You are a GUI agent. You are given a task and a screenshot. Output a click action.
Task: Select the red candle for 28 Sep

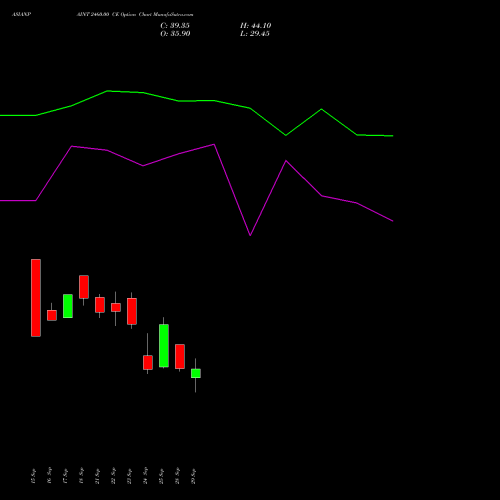[180, 356]
